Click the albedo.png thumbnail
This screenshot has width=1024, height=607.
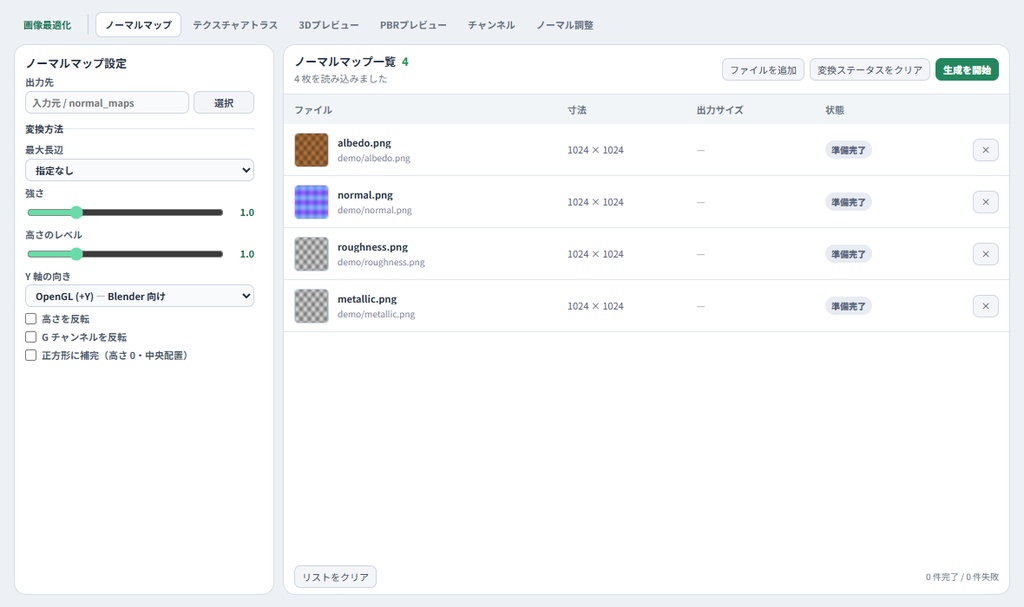click(312, 150)
